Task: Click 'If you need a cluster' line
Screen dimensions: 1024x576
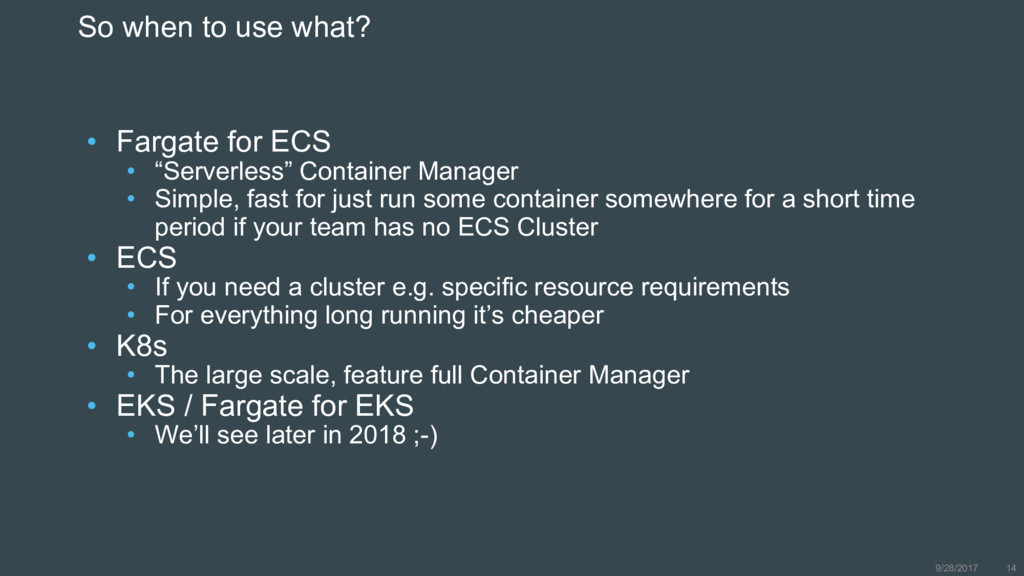Action: [472, 287]
